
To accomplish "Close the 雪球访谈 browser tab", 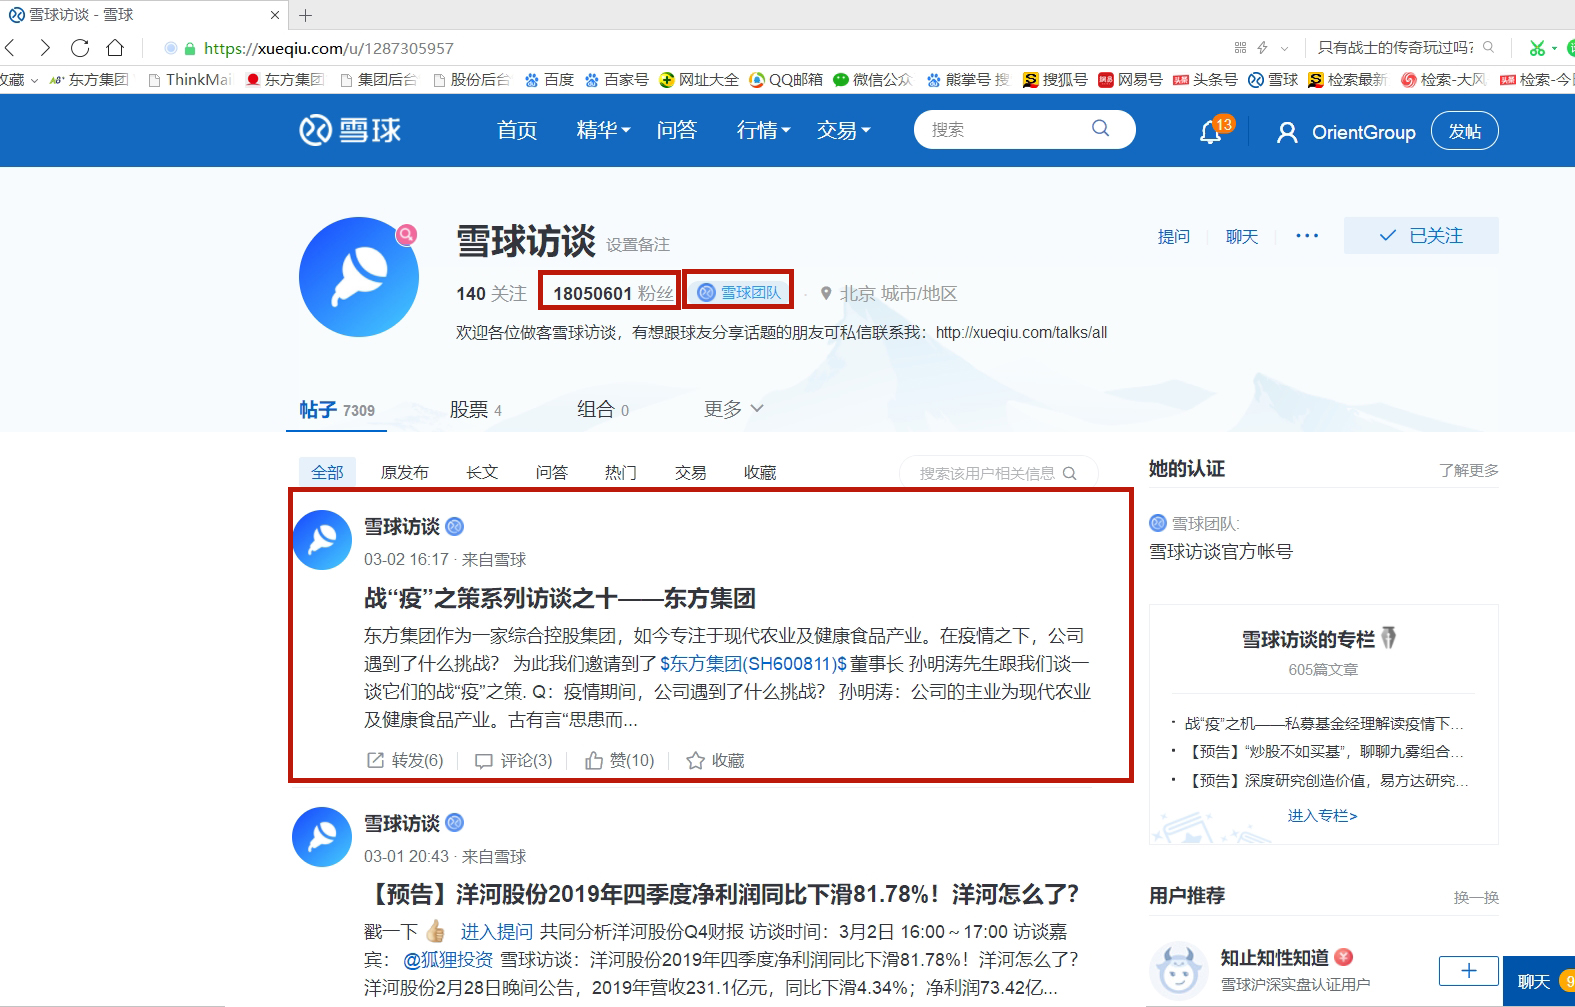I will coord(275,15).
